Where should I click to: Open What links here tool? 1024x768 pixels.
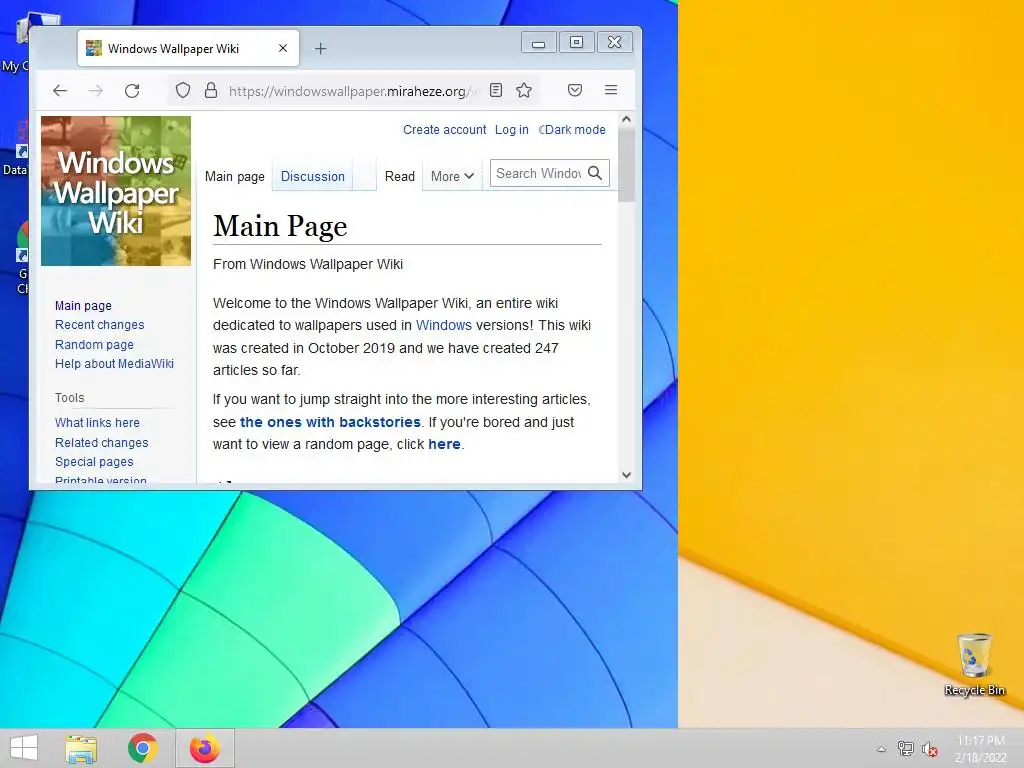97,423
